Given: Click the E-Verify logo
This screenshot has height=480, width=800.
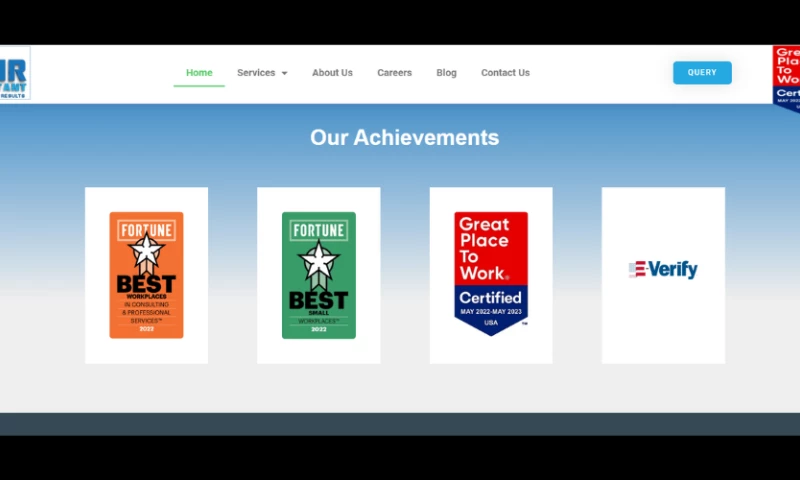Looking at the screenshot, I should click(663, 270).
